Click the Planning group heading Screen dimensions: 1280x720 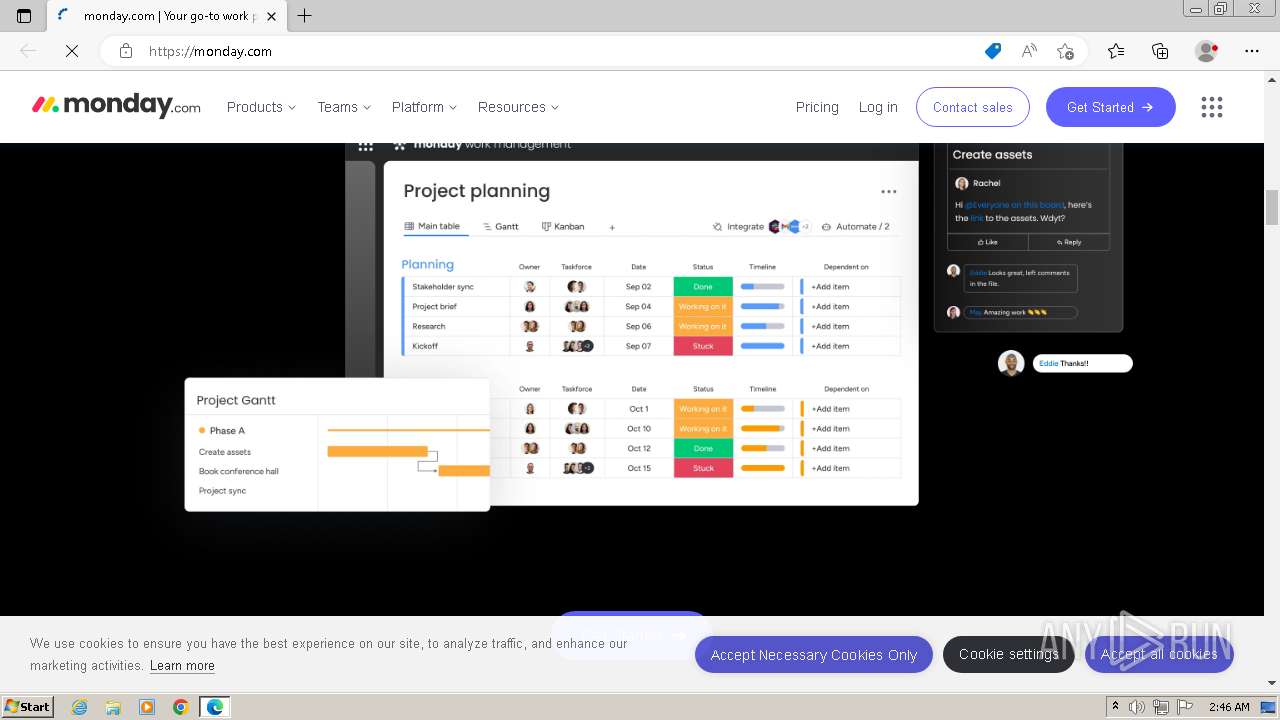427,265
